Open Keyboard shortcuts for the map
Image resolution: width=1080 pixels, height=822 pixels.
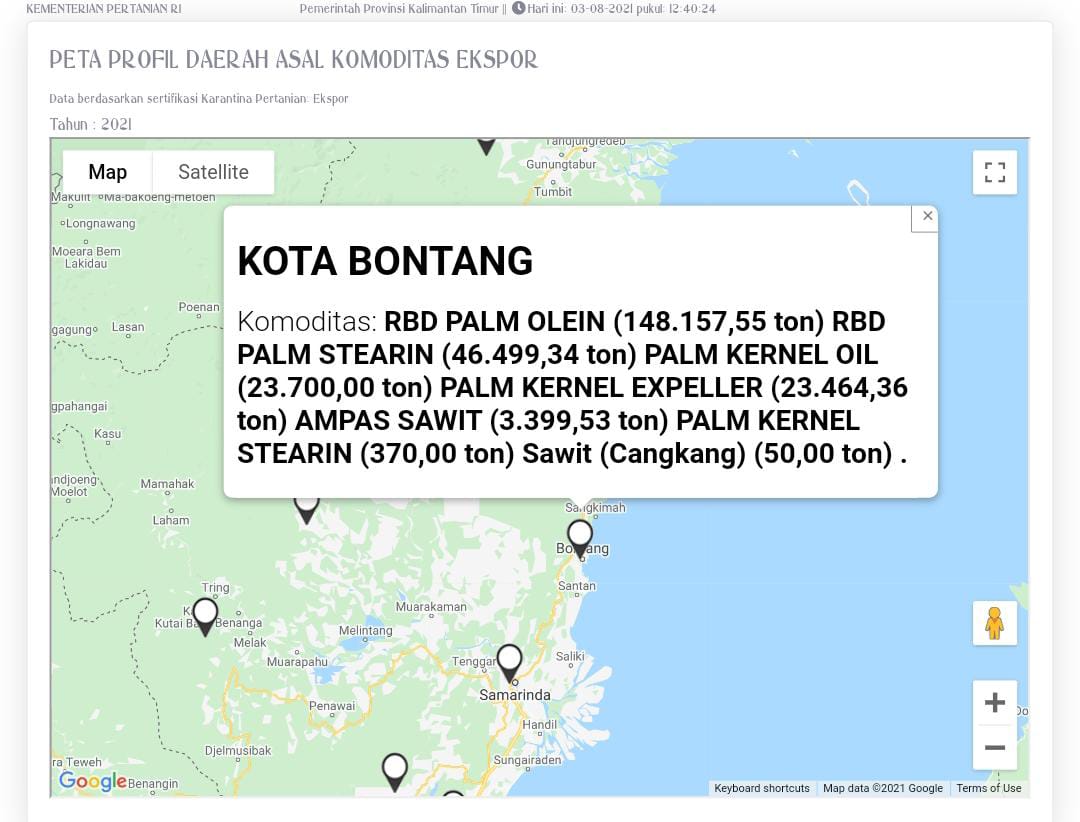(761, 788)
